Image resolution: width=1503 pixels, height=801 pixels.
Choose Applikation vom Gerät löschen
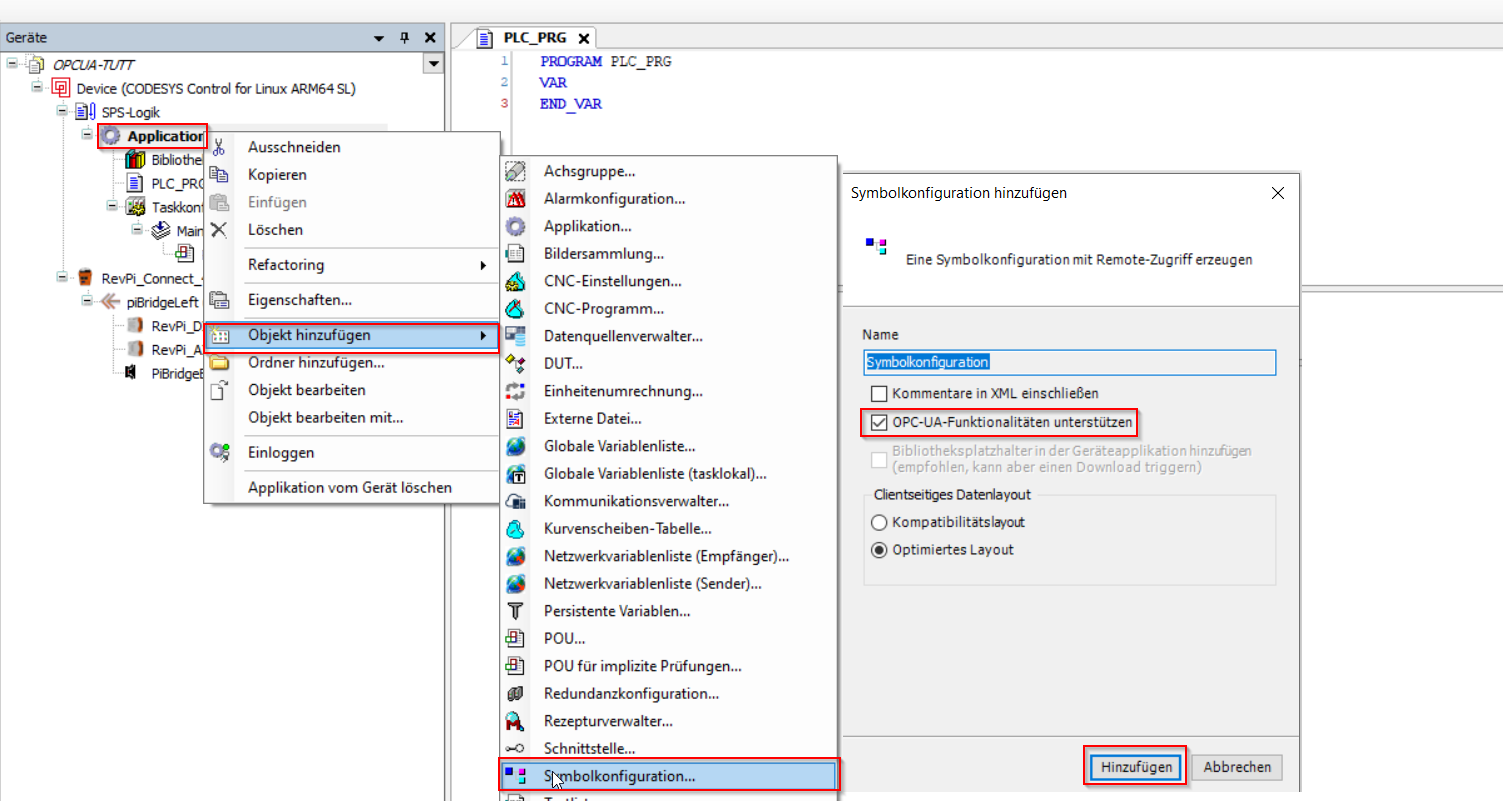tap(351, 487)
